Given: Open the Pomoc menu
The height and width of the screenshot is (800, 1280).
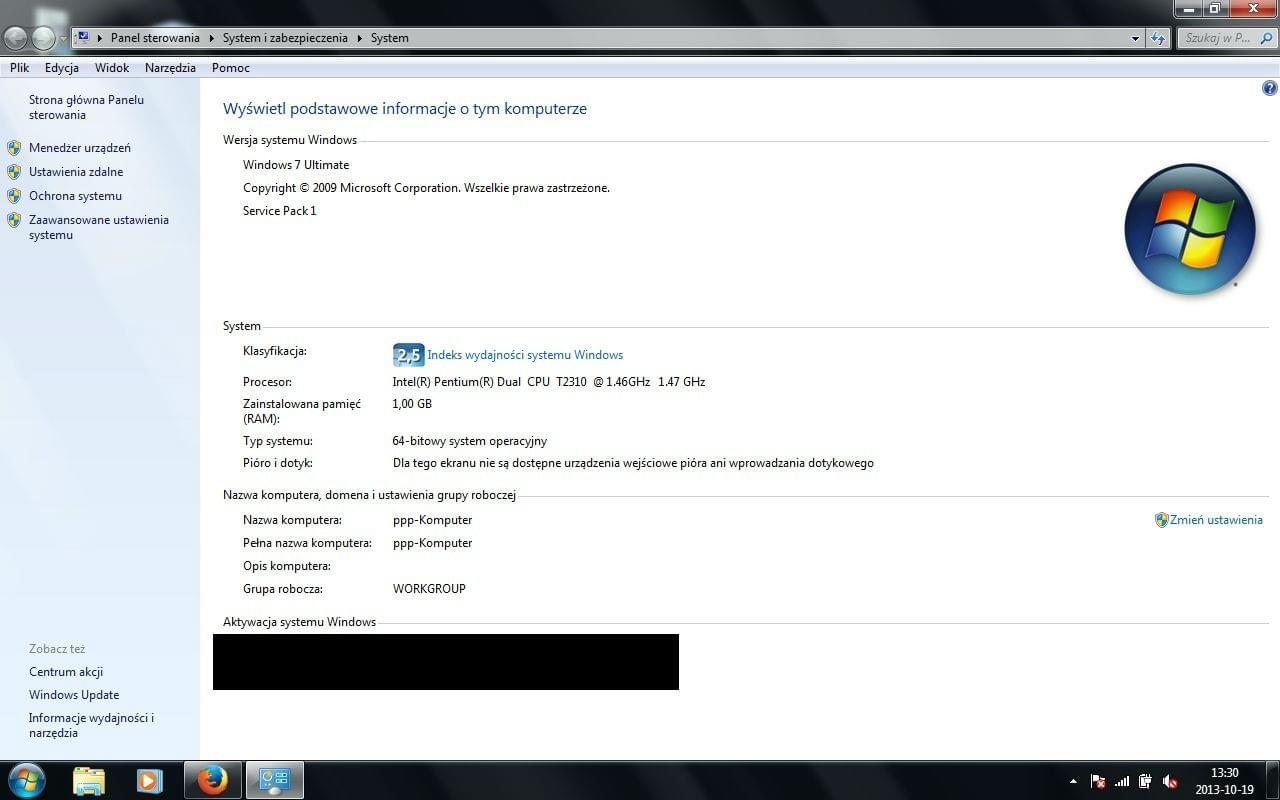Looking at the screenshot, I should (231, 68).
